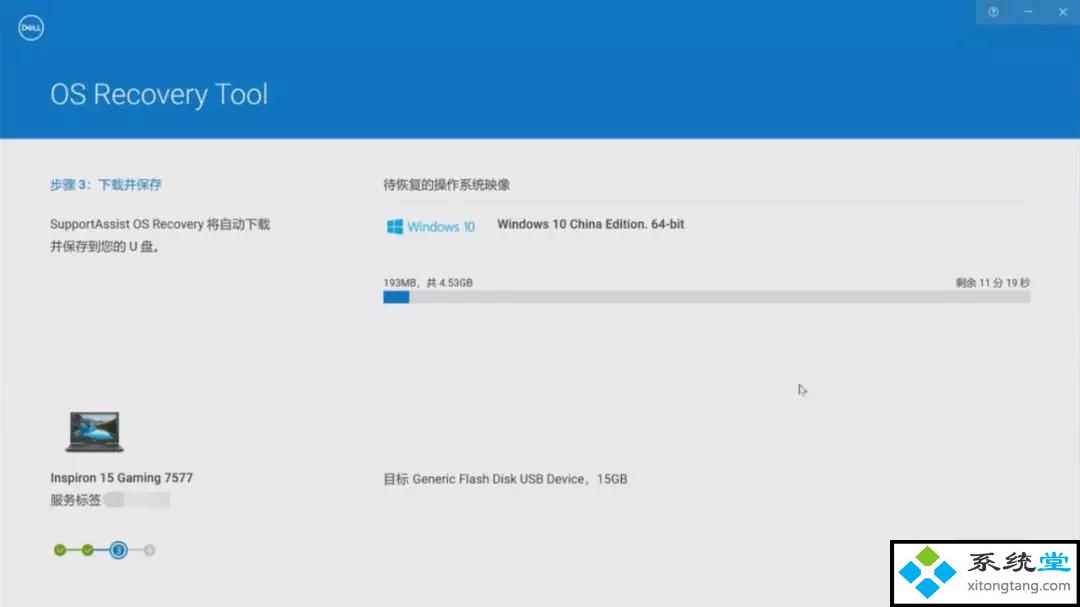Close the OS Recovery Tool window
The width and height of the screenshot is (1080, 607).
(1063, 12)
